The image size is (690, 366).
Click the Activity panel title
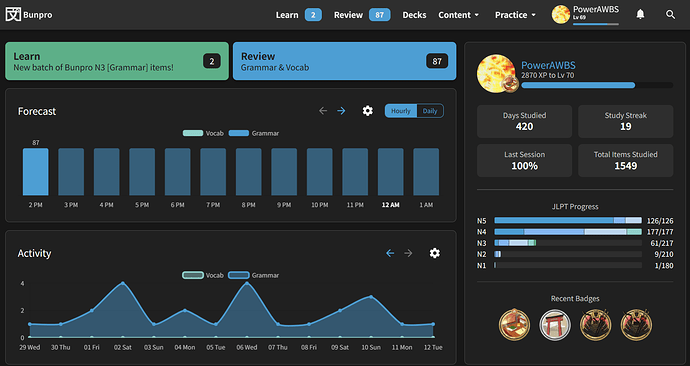click(34, 253)
